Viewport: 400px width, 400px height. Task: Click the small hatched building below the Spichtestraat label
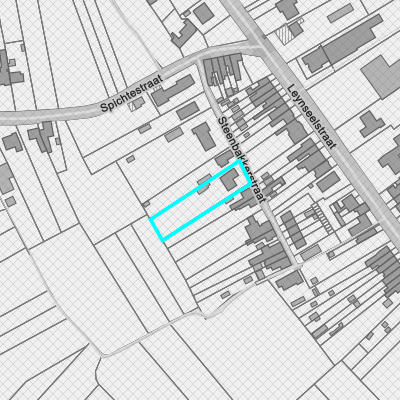tap(137, 104)
